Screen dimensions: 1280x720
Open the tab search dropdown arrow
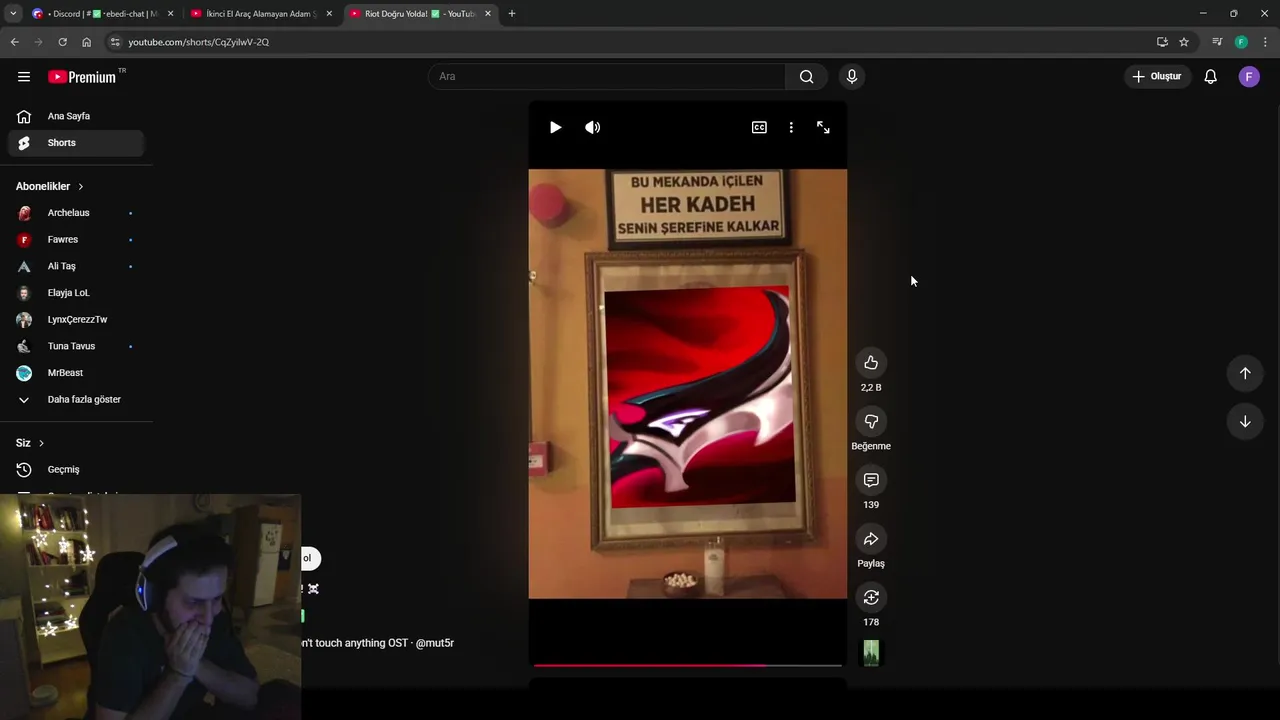pyautogui.click(x=13, y=14)
